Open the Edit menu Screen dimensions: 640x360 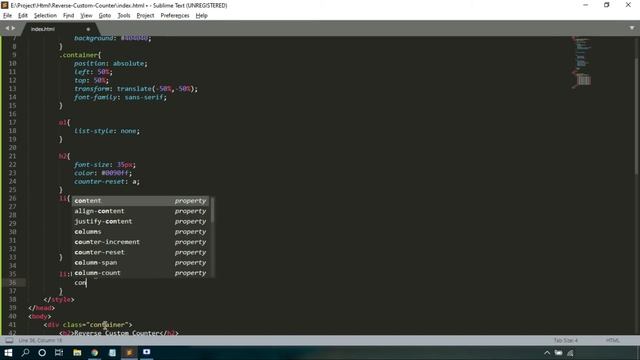point(23,16)
